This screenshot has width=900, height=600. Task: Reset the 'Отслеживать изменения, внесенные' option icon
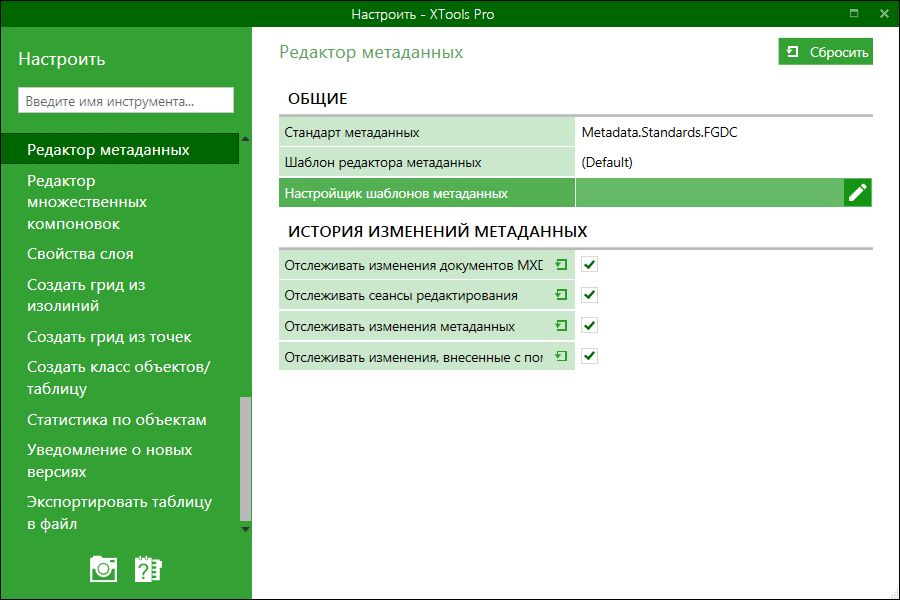click(x=561, y=357)
